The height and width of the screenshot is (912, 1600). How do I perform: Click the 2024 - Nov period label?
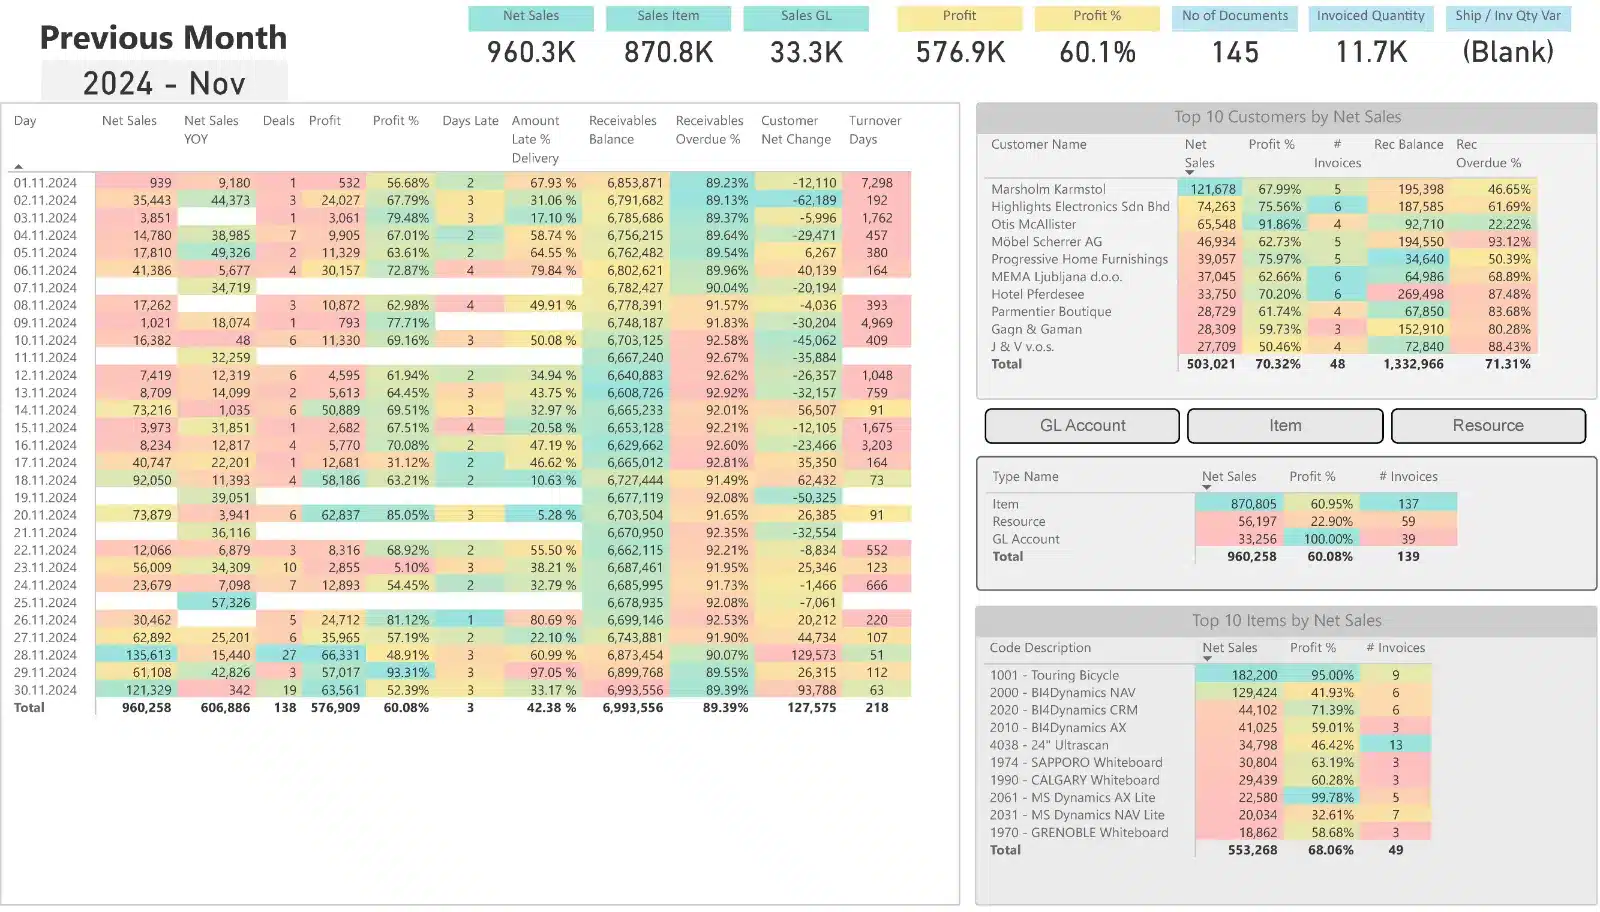click(164, 83)
